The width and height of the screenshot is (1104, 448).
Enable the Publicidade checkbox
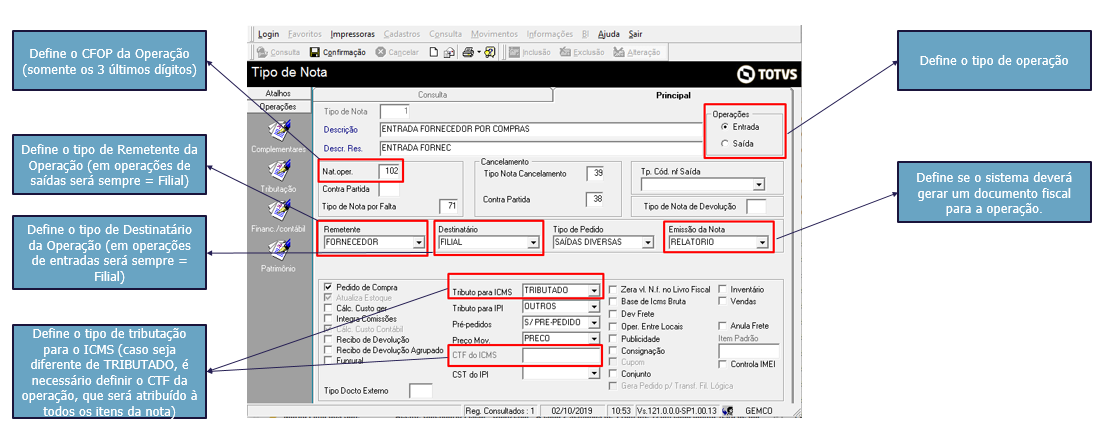(x=614, y=338)
